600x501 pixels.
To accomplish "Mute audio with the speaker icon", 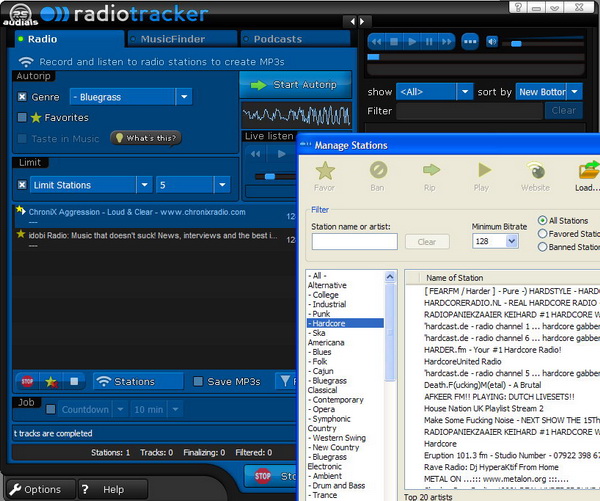I will coord(492,41).
